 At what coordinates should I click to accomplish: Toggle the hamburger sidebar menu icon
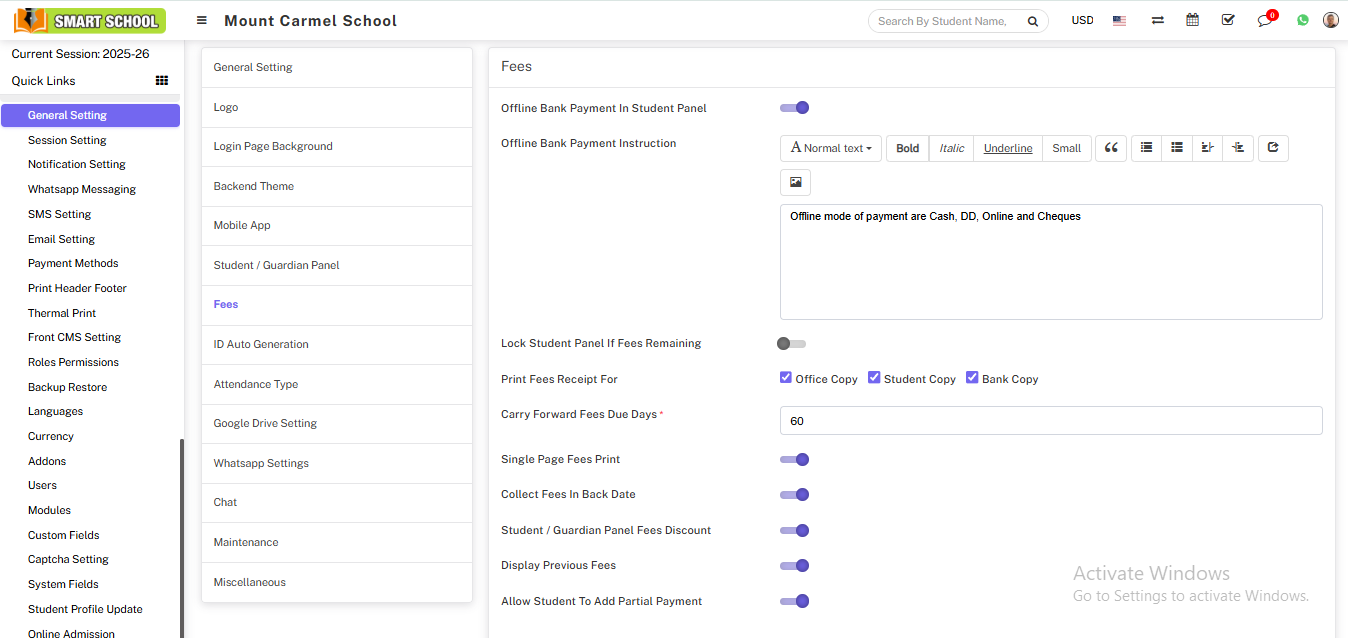pyautogui.click(x=202, y=21)
